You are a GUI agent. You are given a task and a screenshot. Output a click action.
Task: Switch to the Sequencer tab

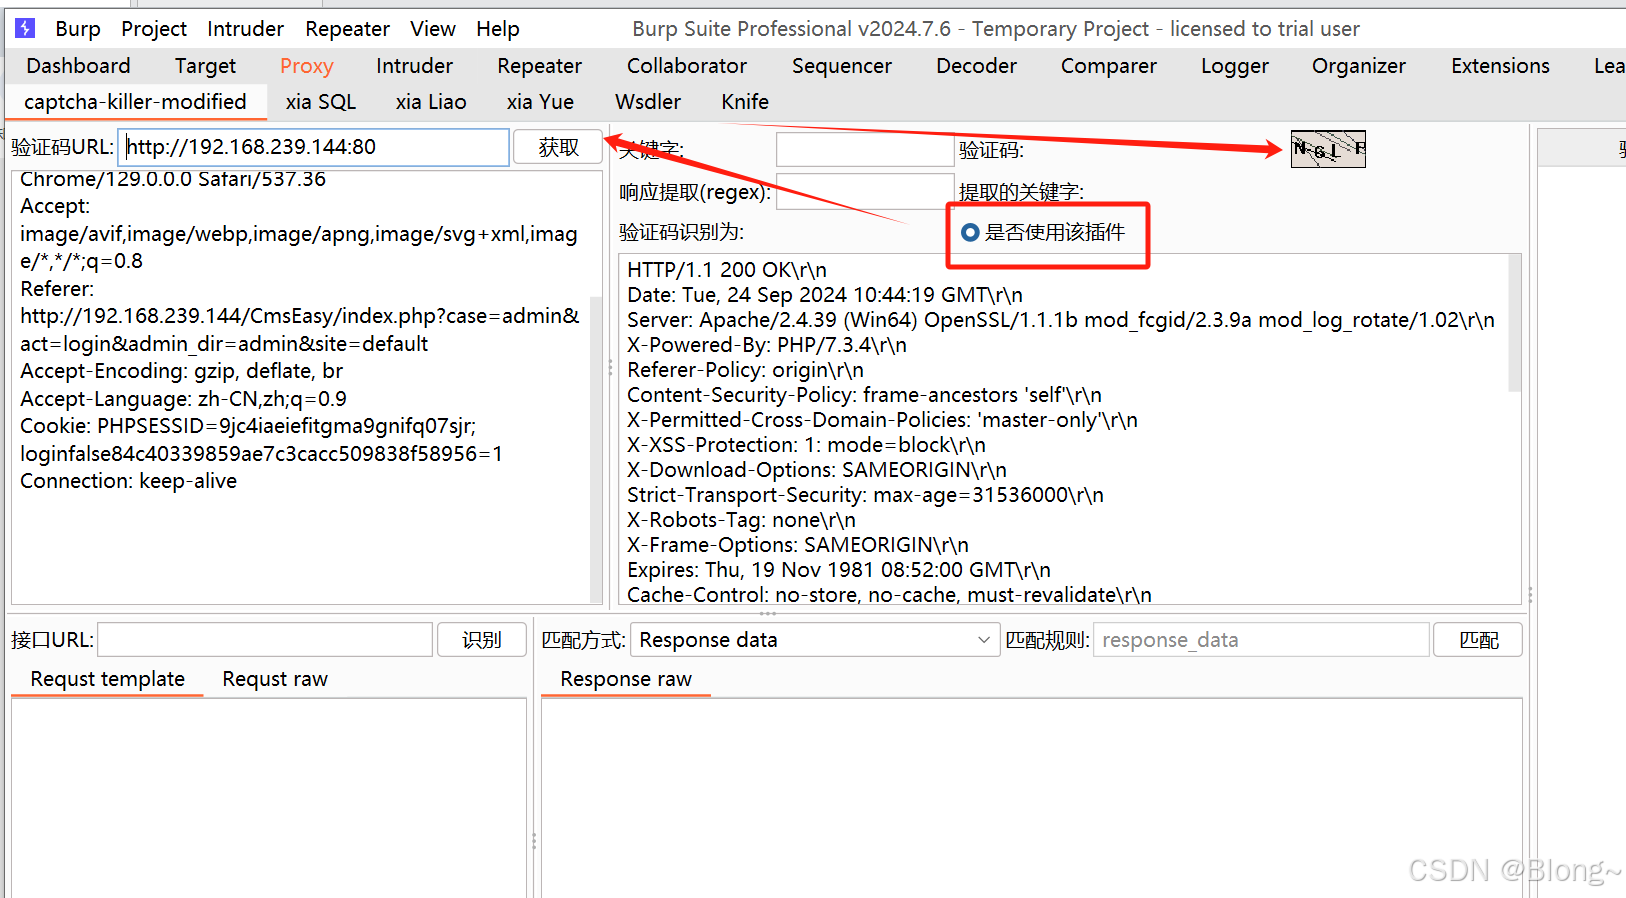point(841,66)
